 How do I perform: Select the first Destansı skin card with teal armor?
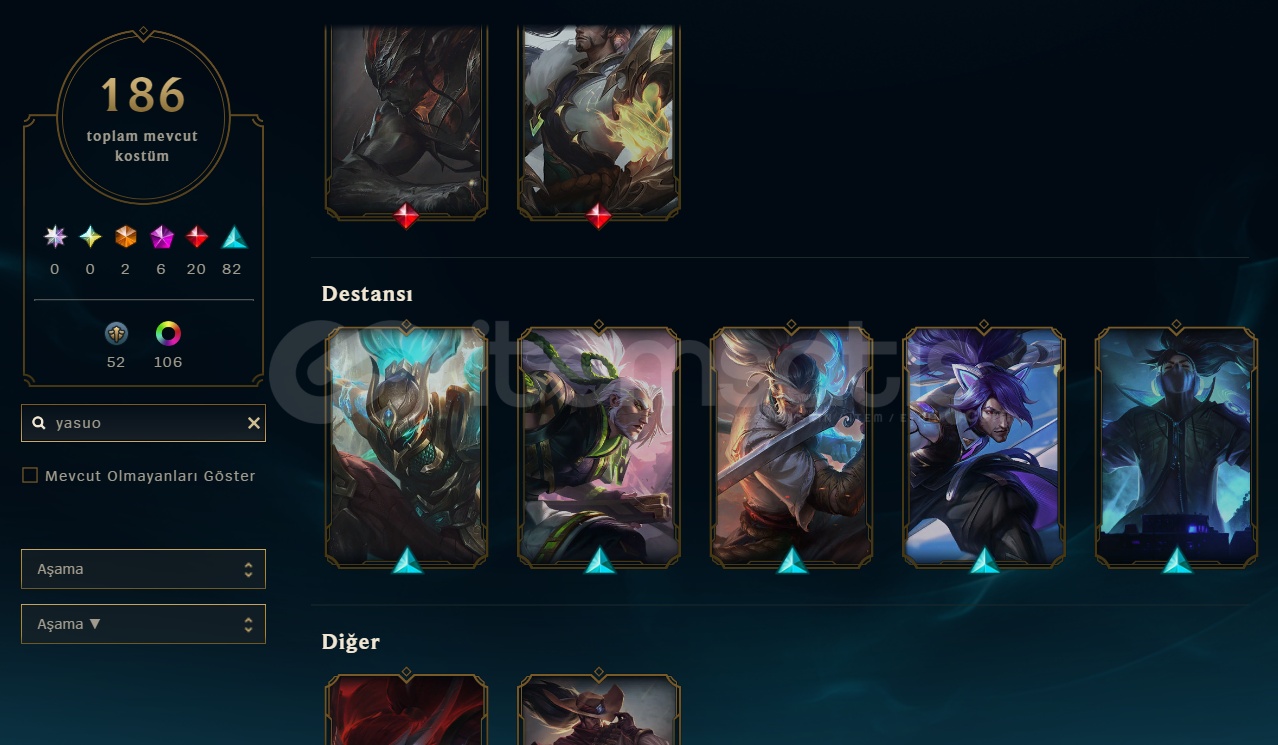point(407,446)
